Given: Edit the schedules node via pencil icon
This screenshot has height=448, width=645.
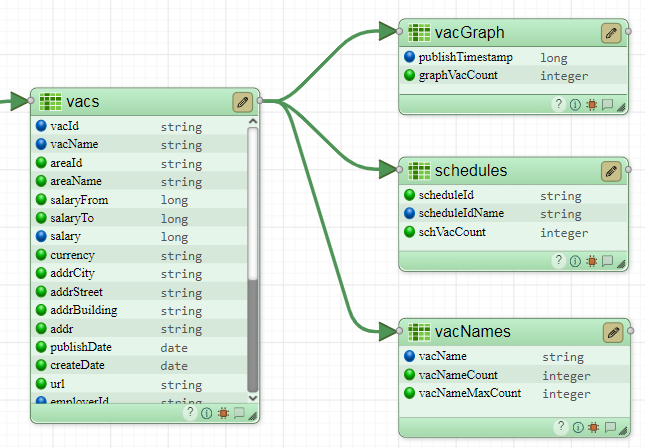Looking at the screenshot, I should coord(611,170).
